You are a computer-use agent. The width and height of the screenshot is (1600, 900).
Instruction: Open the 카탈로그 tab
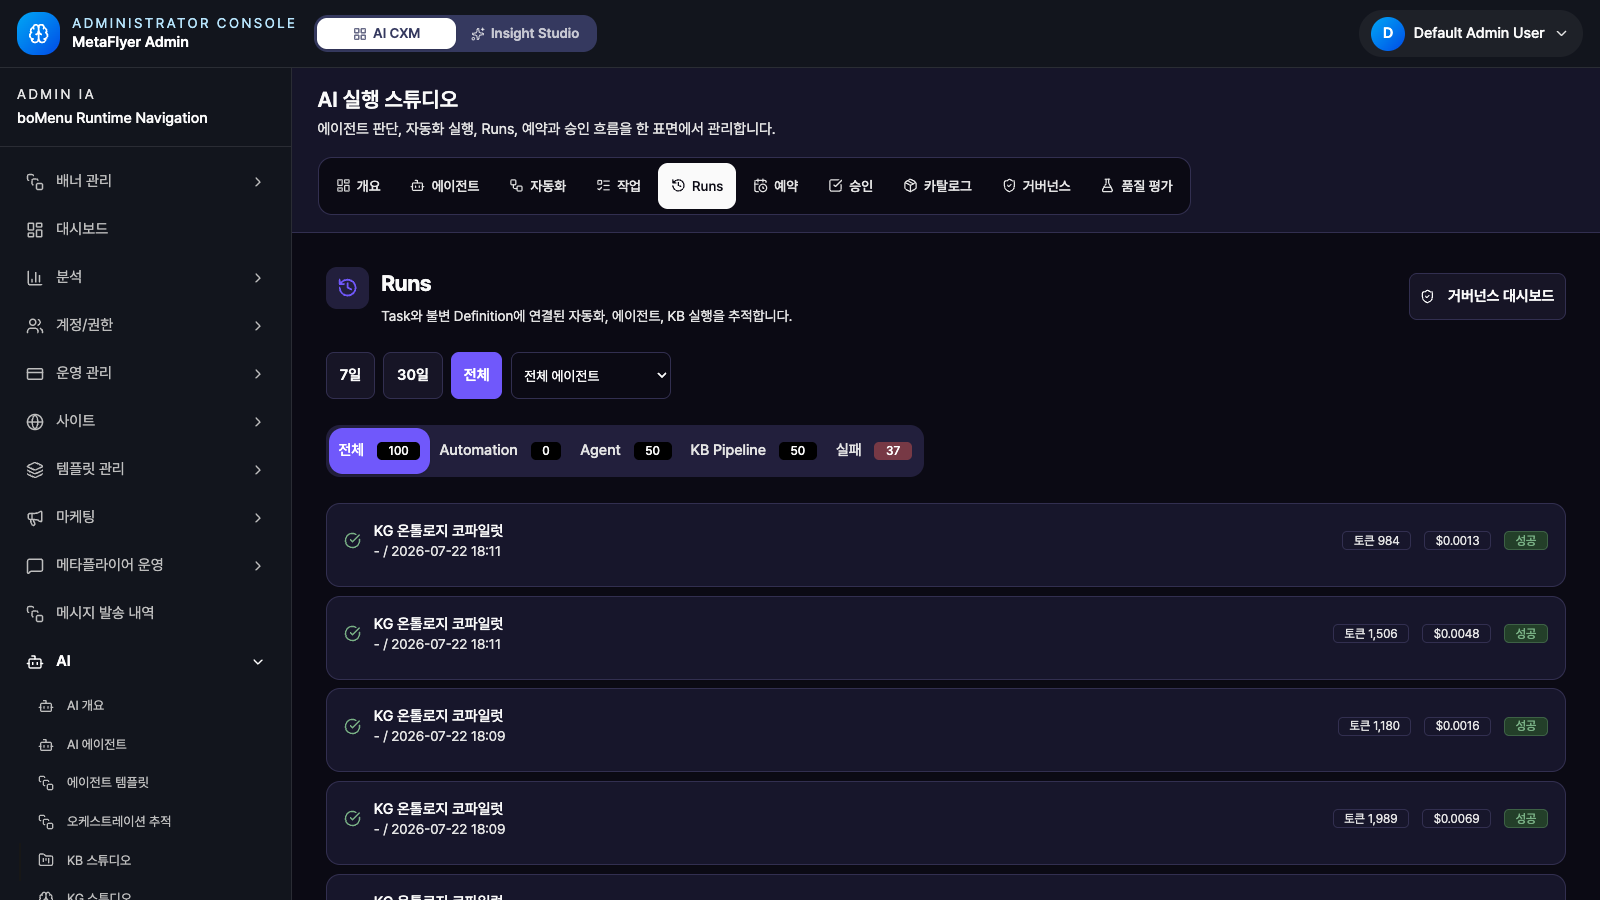tap(938, 186)
